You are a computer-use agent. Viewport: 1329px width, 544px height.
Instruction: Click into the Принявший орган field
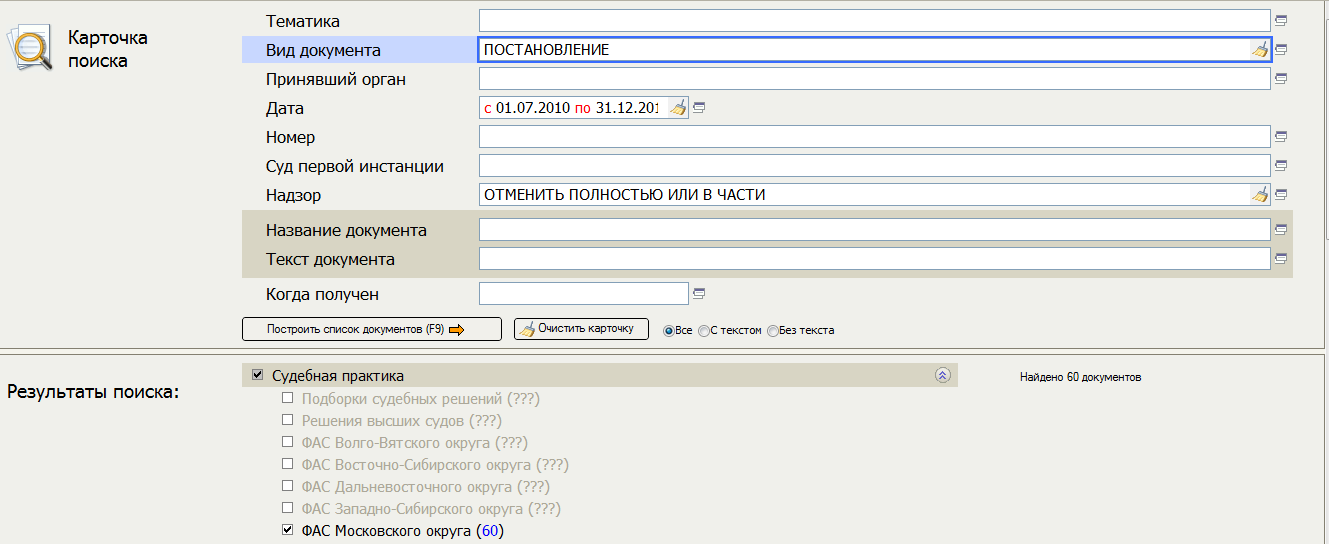click(x=874, y=78)
